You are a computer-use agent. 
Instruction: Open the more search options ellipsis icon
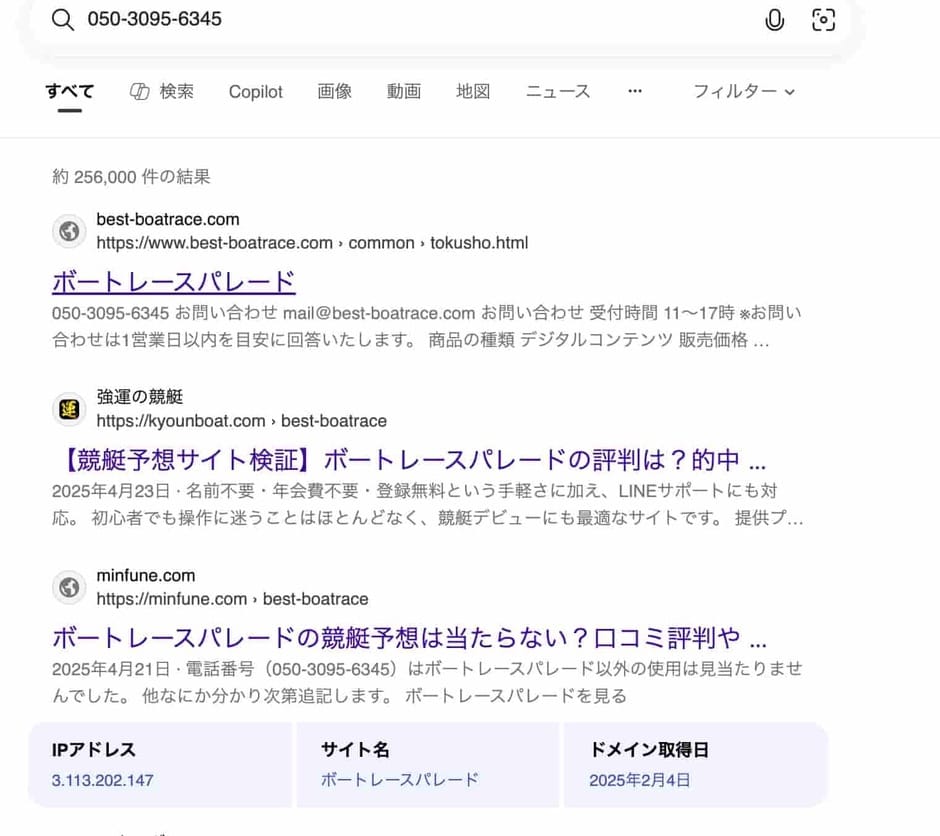coord(635,91)
